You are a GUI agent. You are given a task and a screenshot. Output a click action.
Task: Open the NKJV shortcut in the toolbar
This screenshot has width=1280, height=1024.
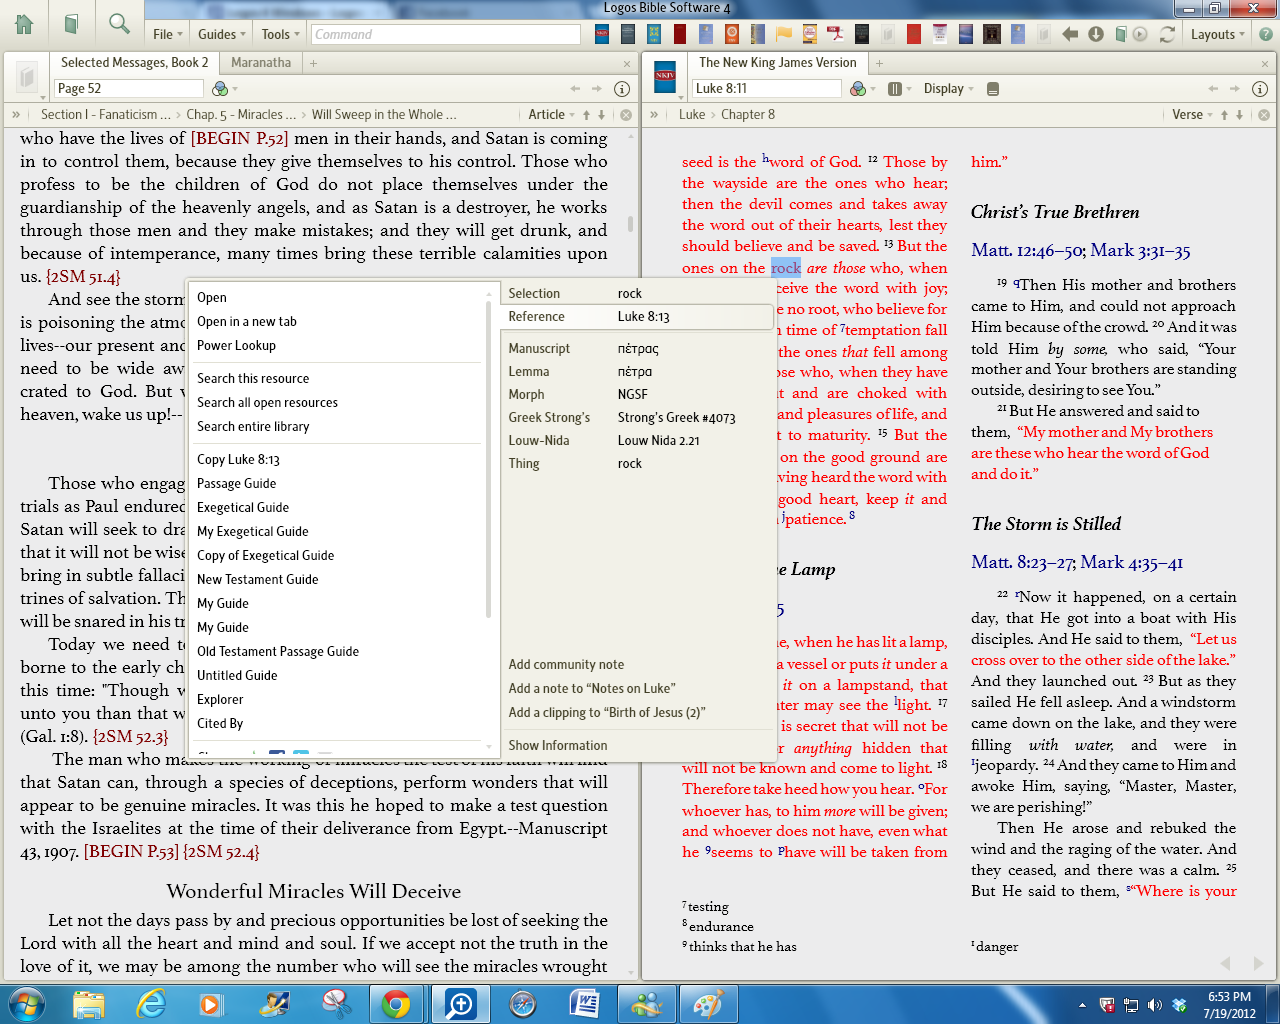click(x=602, y=34)
